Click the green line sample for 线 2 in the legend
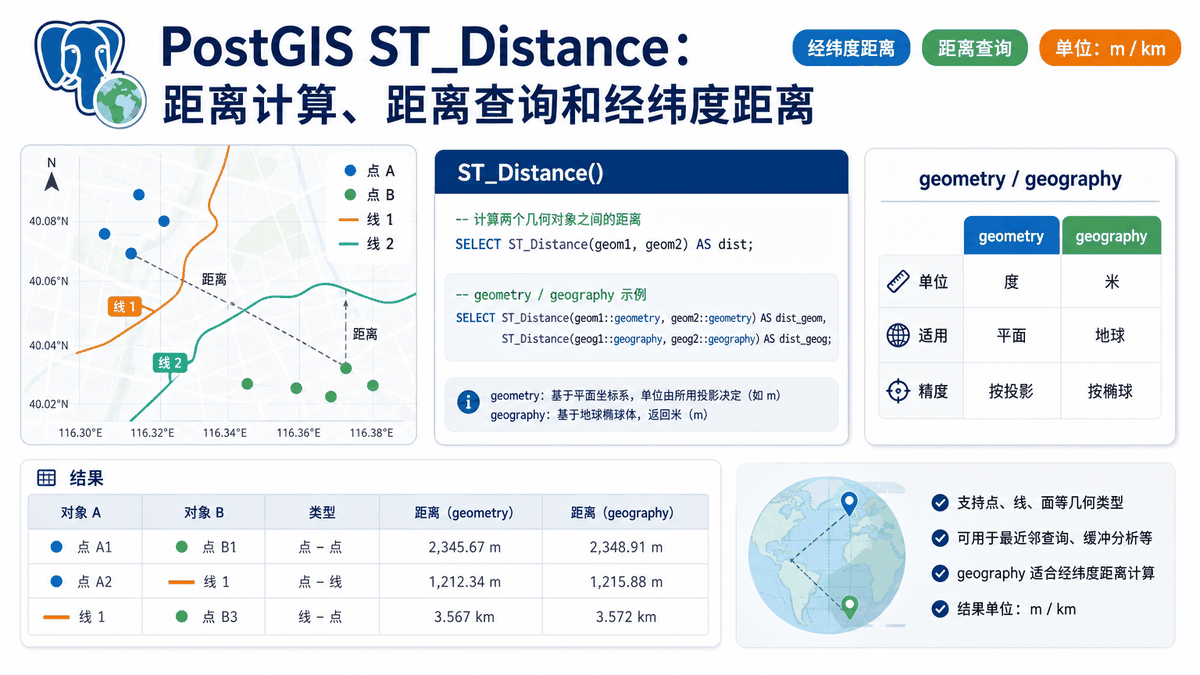Viewport: 1200px width, 675px height. point(348,244)
